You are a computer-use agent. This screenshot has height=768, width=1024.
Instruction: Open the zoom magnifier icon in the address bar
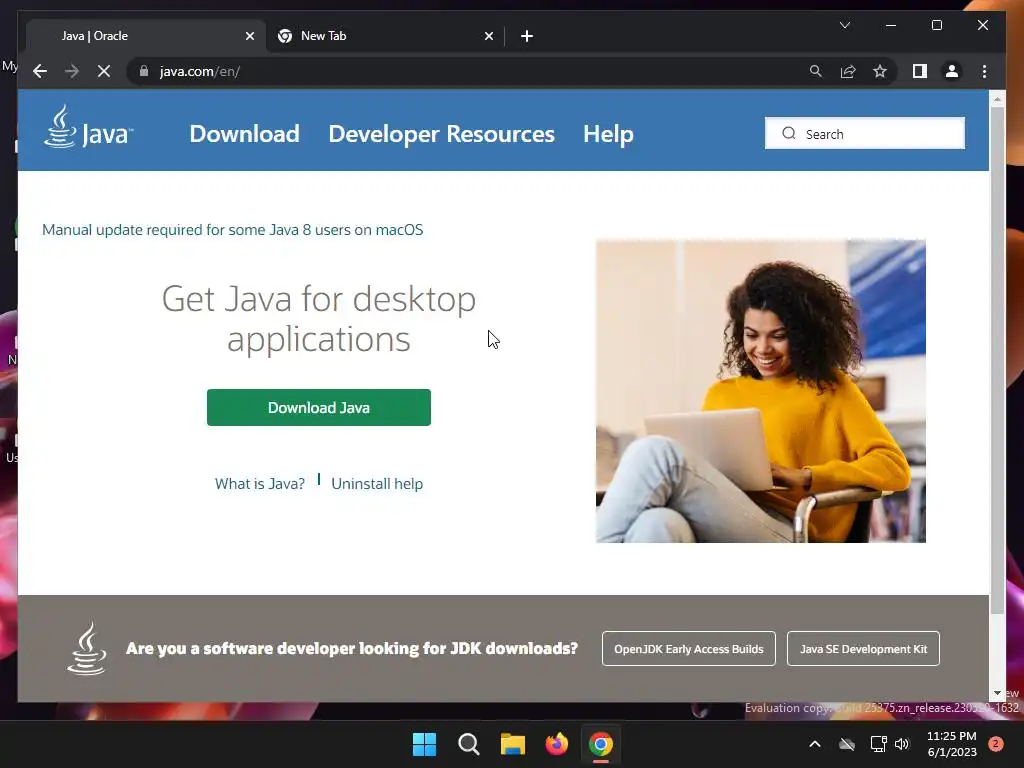click(x=816, y=71)
